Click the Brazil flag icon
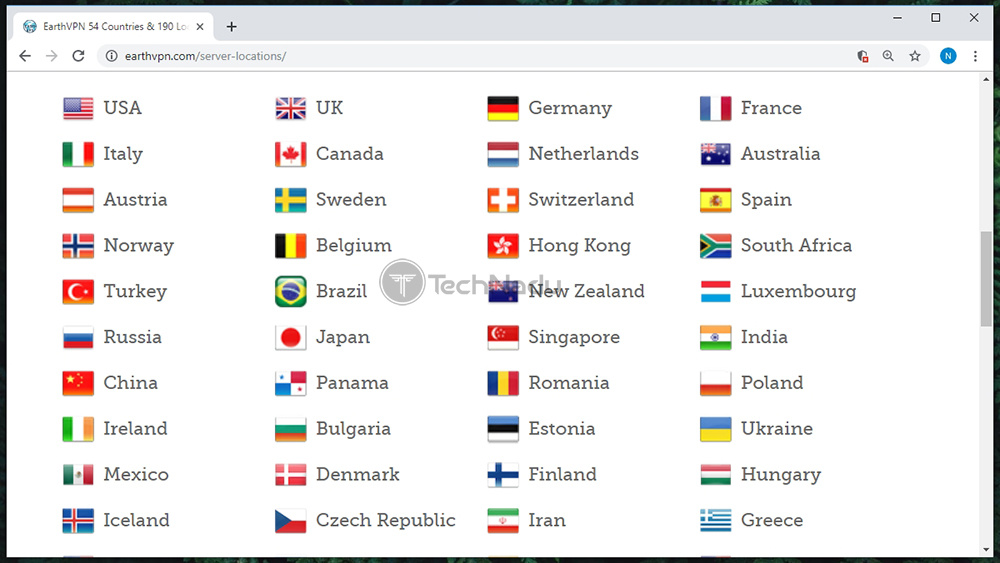The height and width of the screenshot is (563, 1000). (290, 292)
